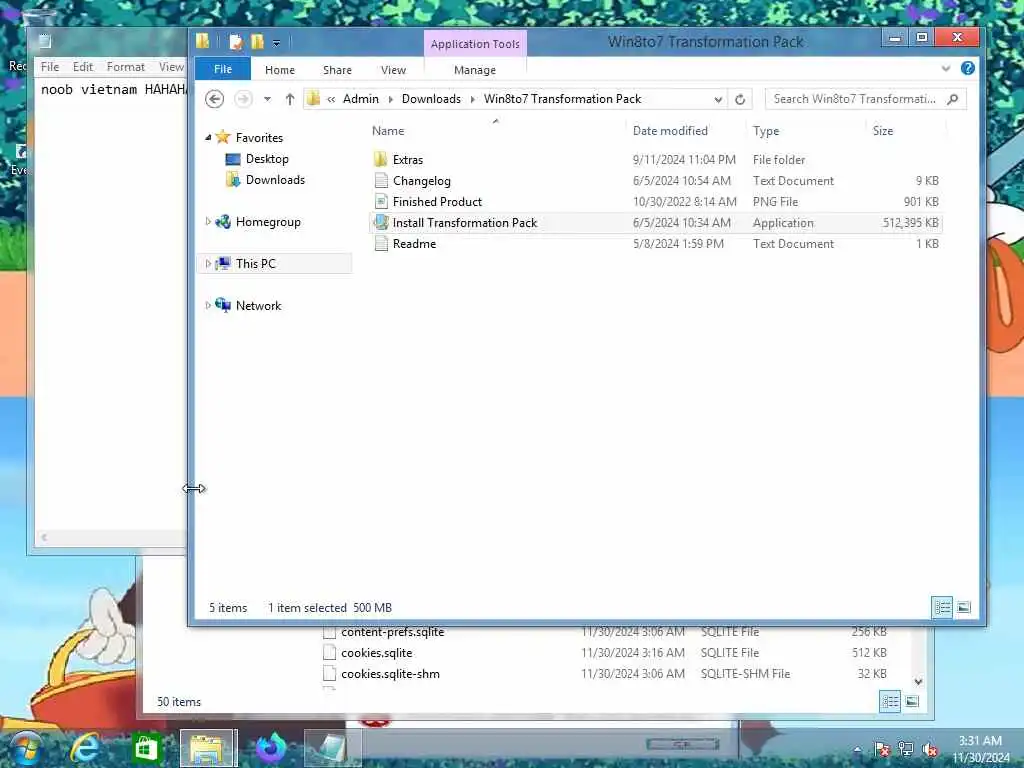Image resolution: width=1024 pixels, height=768 pixels.
Task: Click the Forward navigation arrow in Explorer
Action: (x=243, y=99)
